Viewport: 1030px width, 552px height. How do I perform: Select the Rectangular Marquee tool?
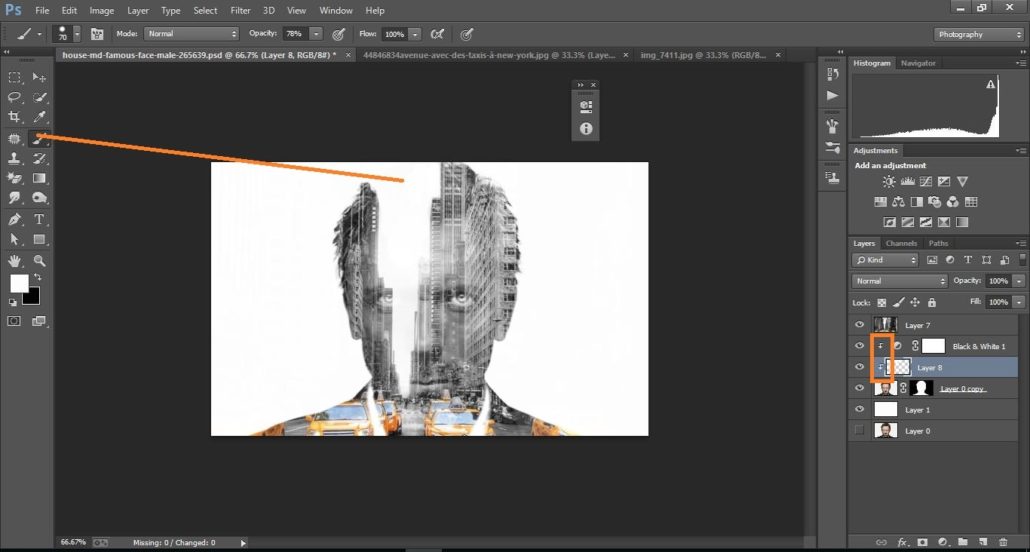[x=14, y=78]
